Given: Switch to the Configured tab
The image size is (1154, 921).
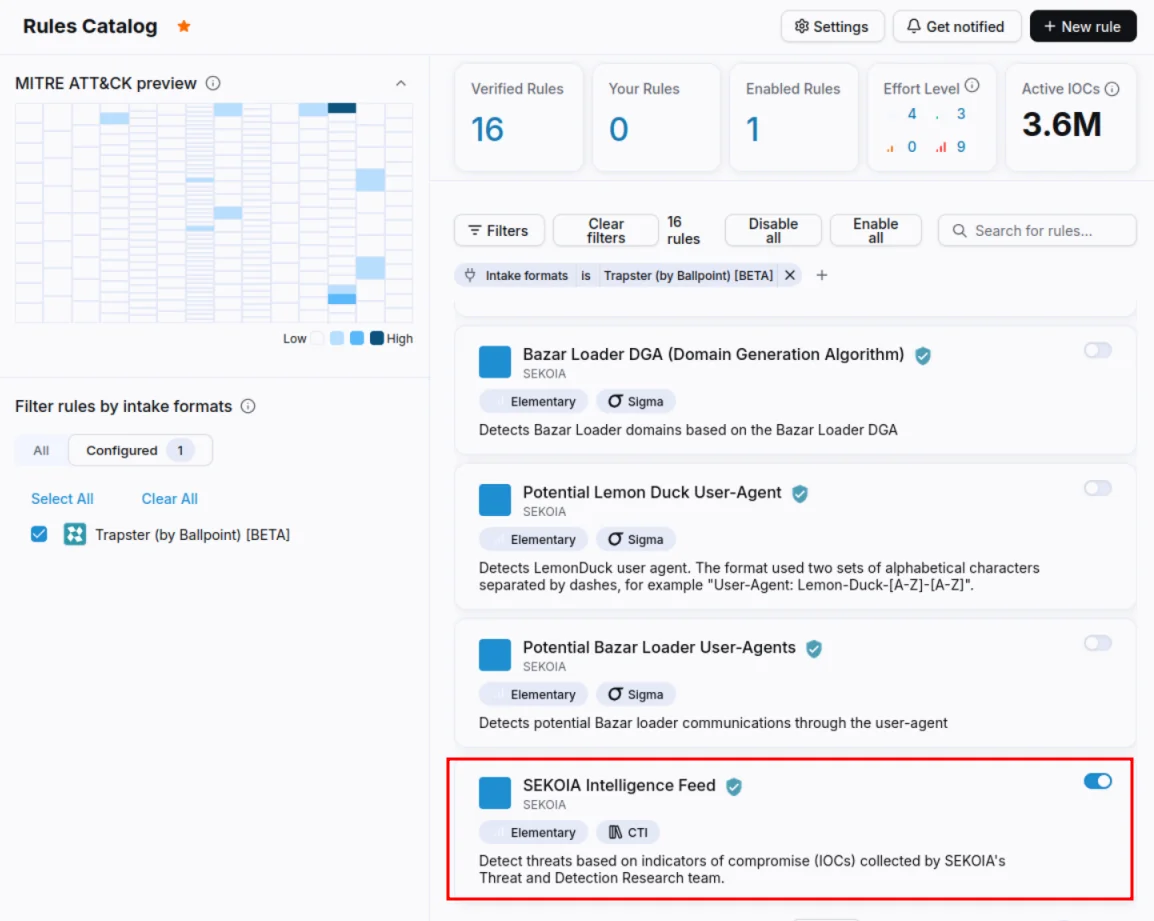Looking at the screenshot, I should 140,451.
